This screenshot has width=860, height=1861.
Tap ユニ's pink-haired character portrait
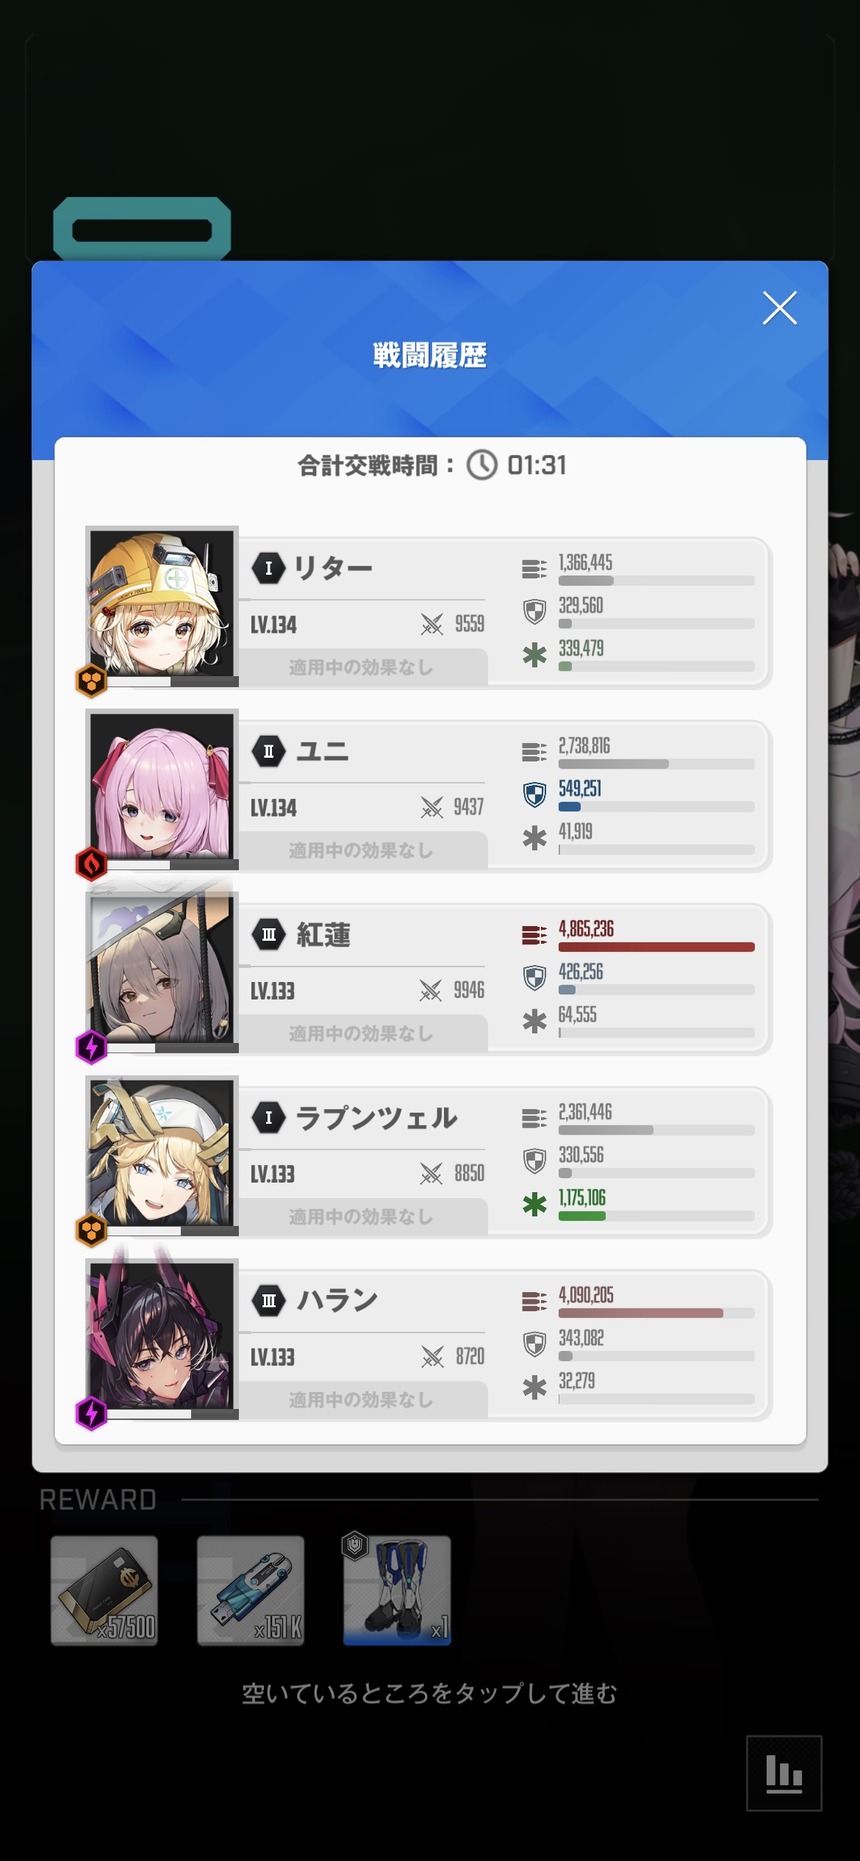tap(162, 789)
